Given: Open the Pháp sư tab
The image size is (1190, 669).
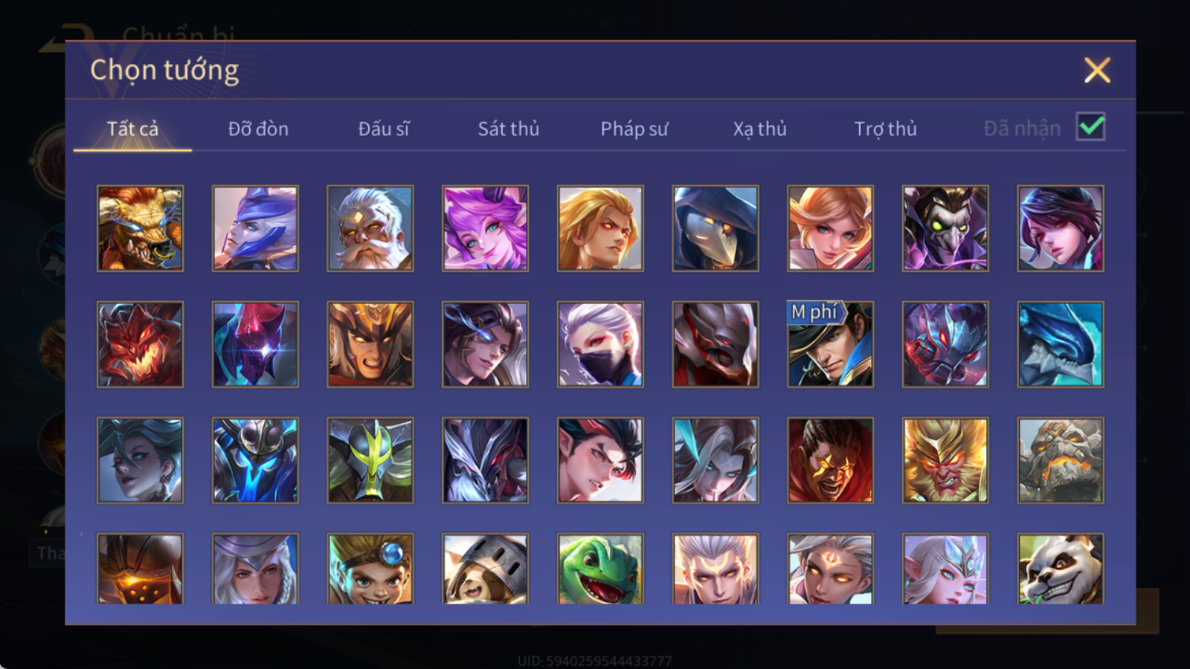Looking at the screenshot, I should pos(634,129).
